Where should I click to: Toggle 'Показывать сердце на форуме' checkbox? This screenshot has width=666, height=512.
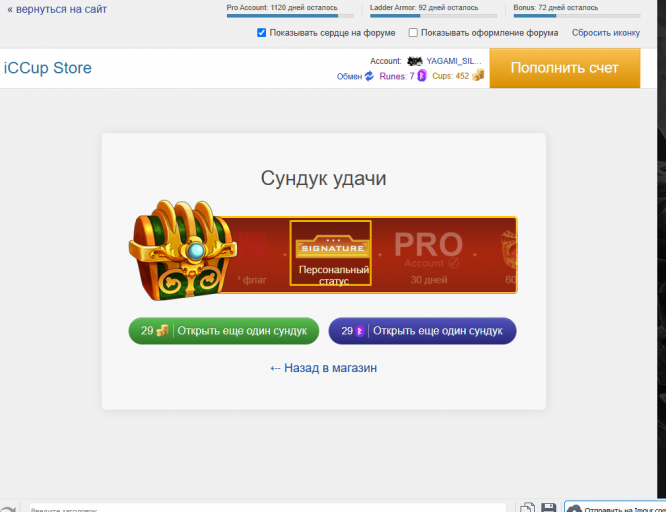click(261, 33)
